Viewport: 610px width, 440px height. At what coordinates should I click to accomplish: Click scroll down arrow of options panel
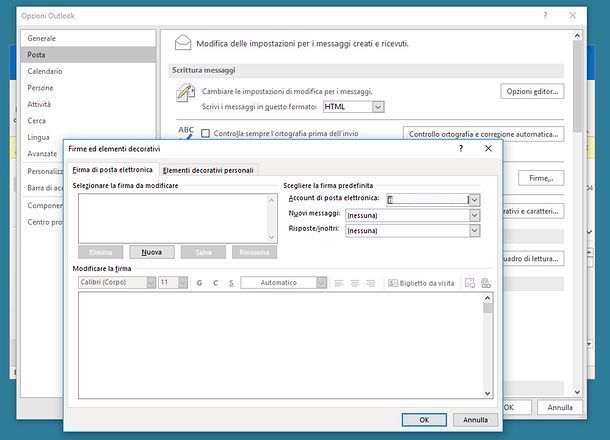coord(577,392)
